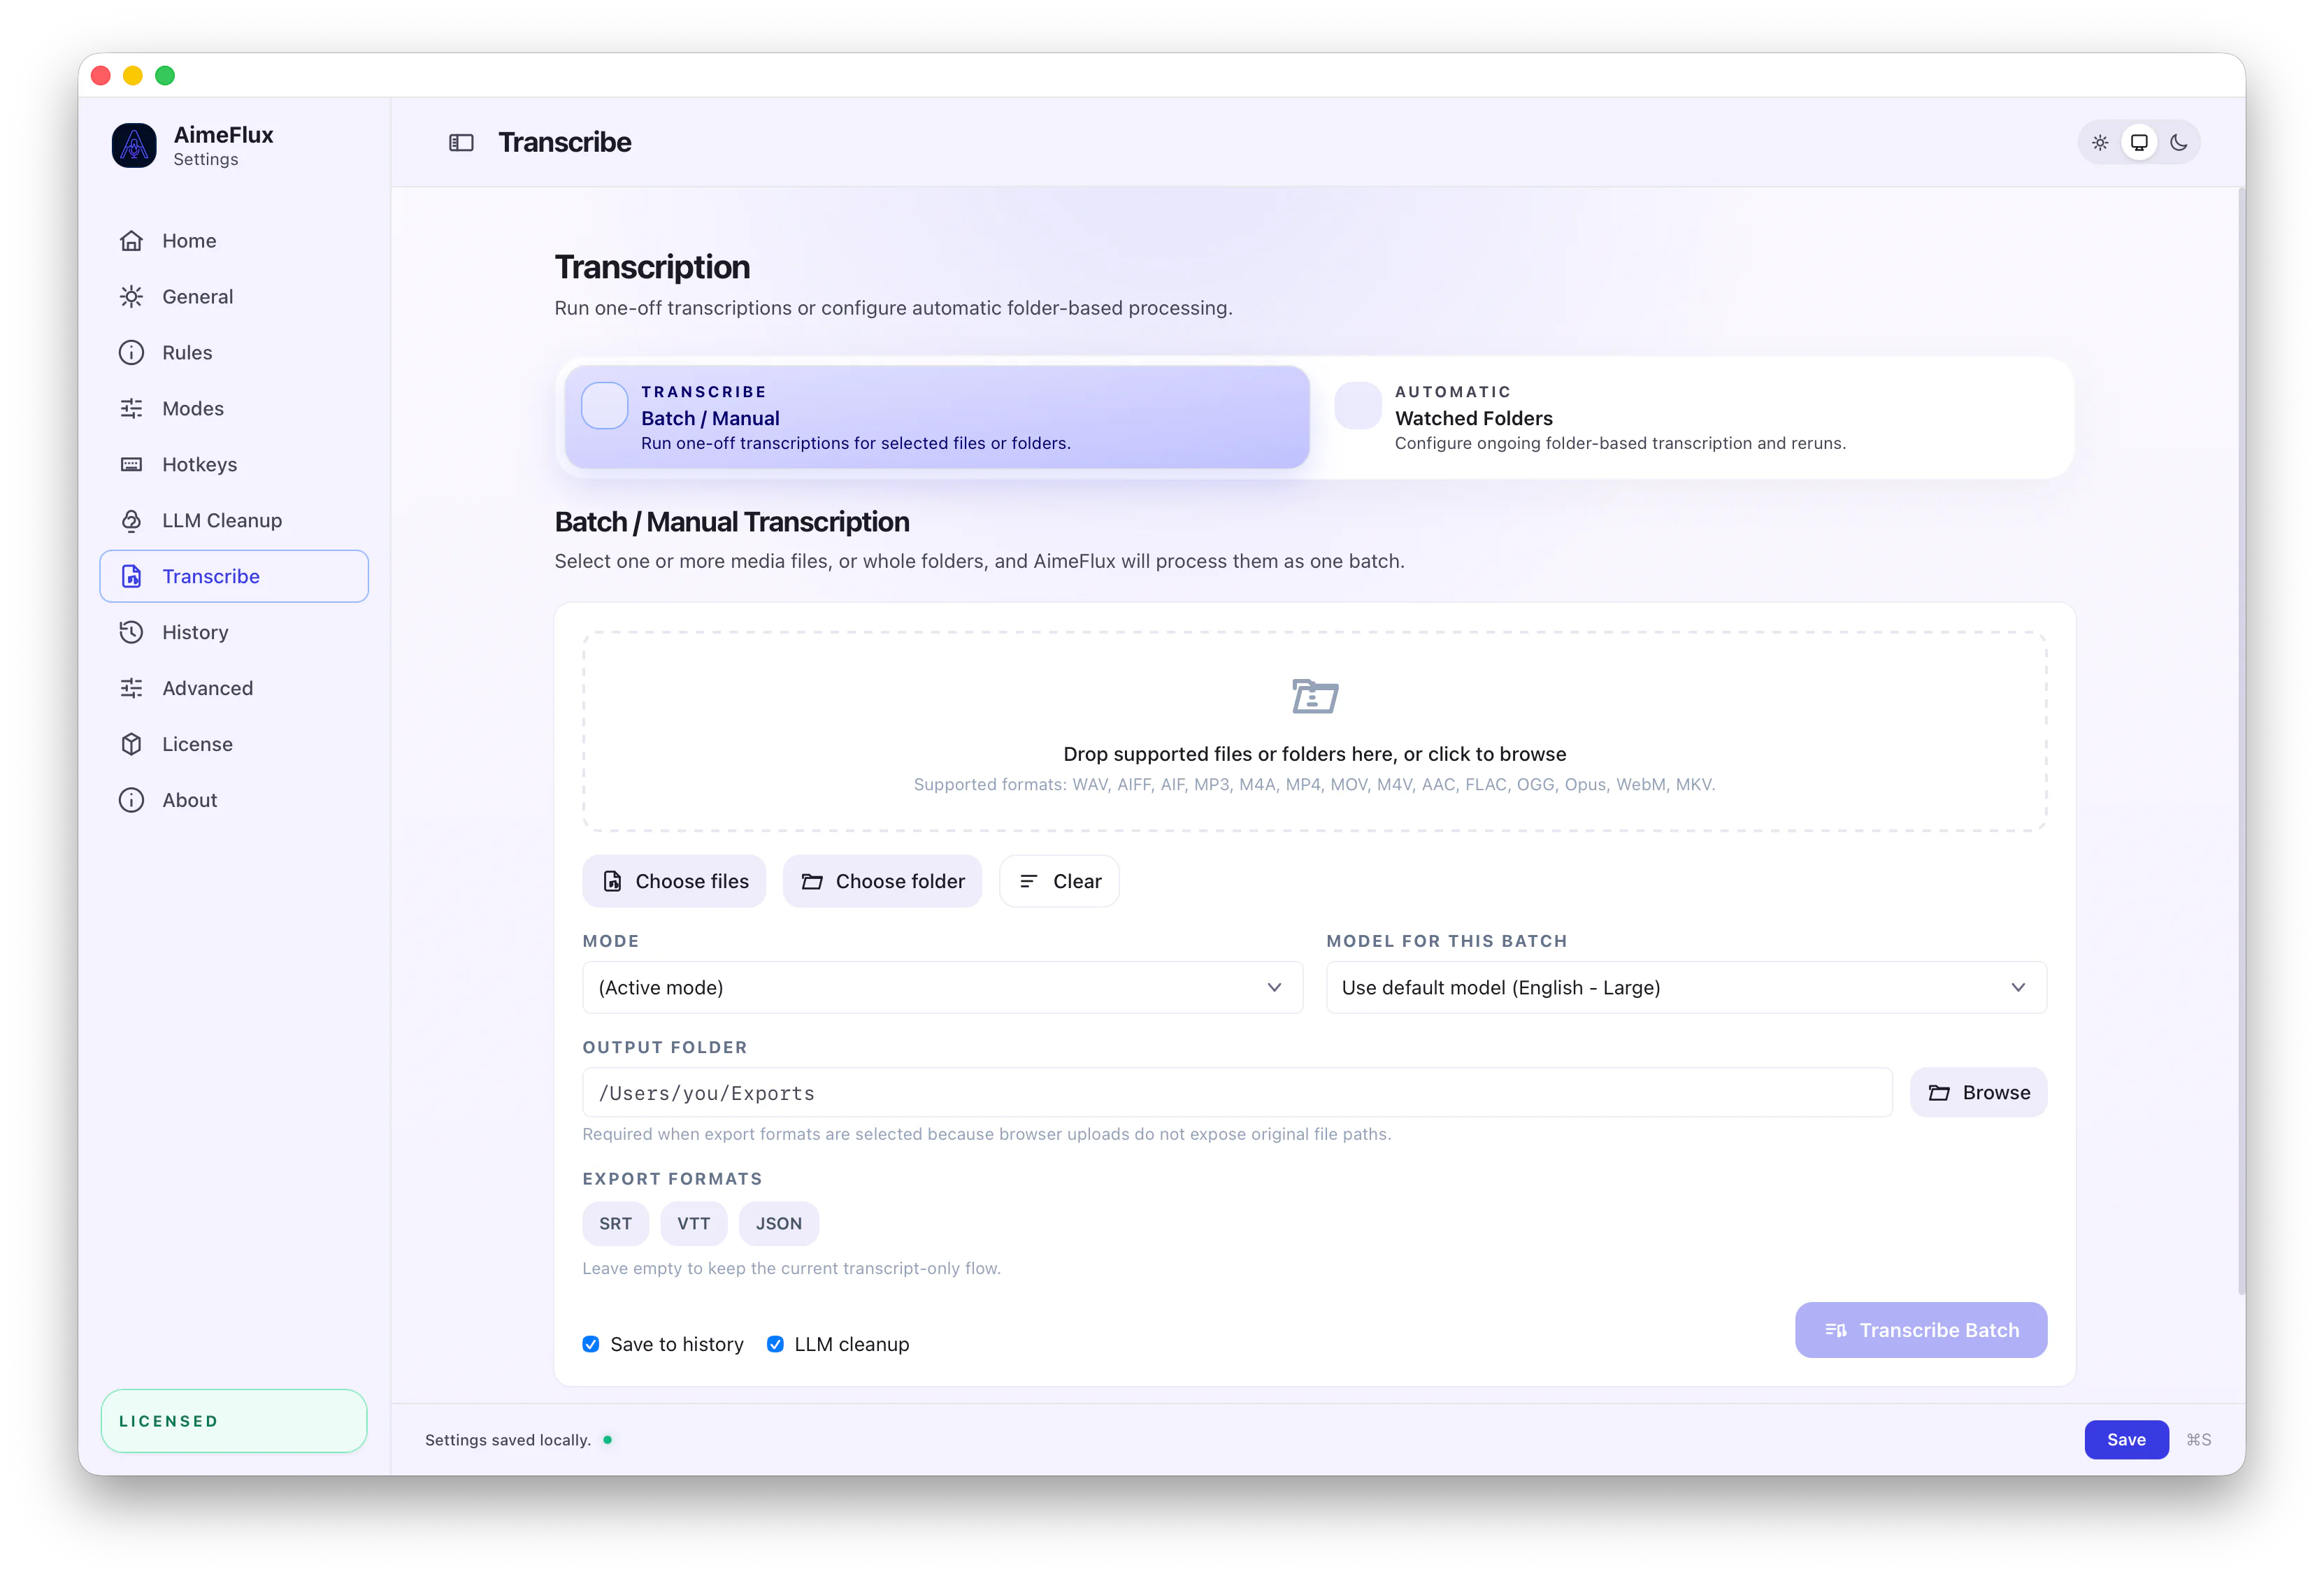The height and width of the screenshot is (1579, 2324).
Task: Browse for an output folder
Action: pyautogui.click(x=1978, y=1094)
